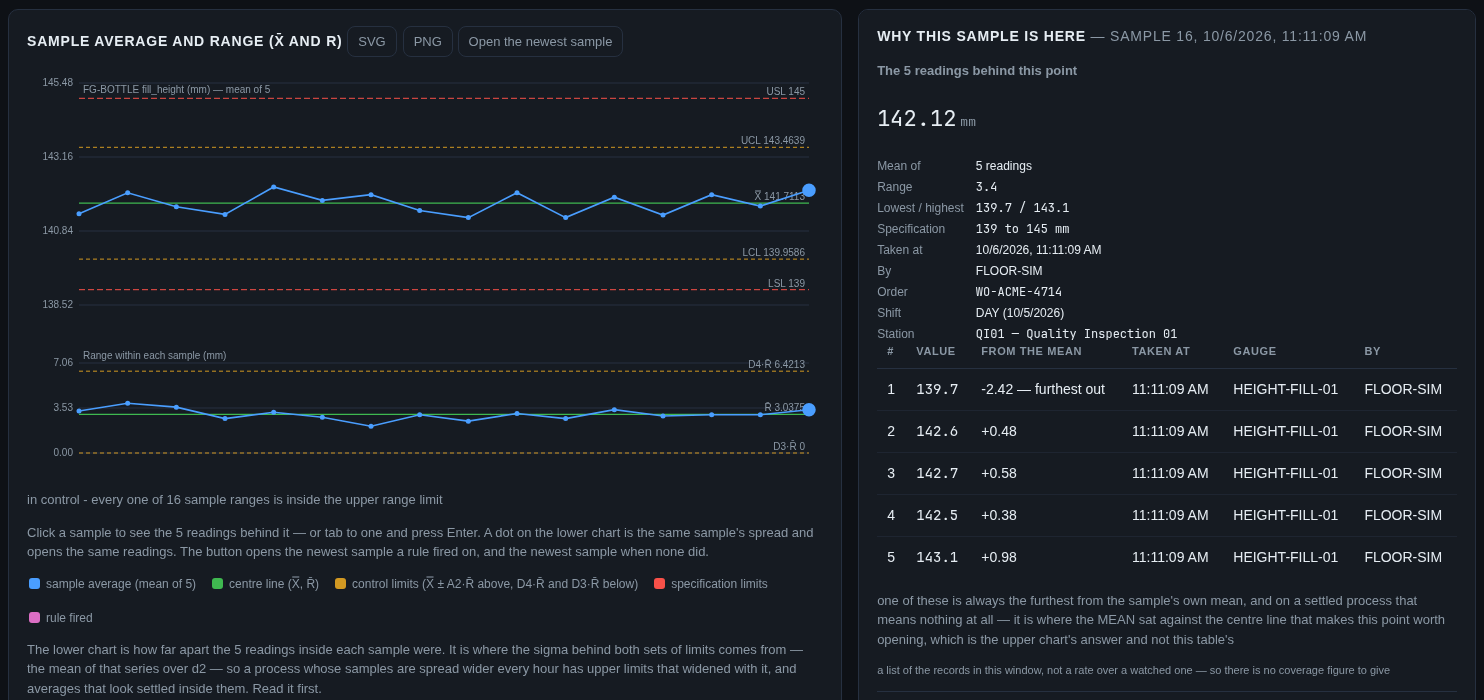Screen dimensions: 1484x700
Task: Click the station "QI01 — Quality Inspection 01"
Action: click(1076, 334)
